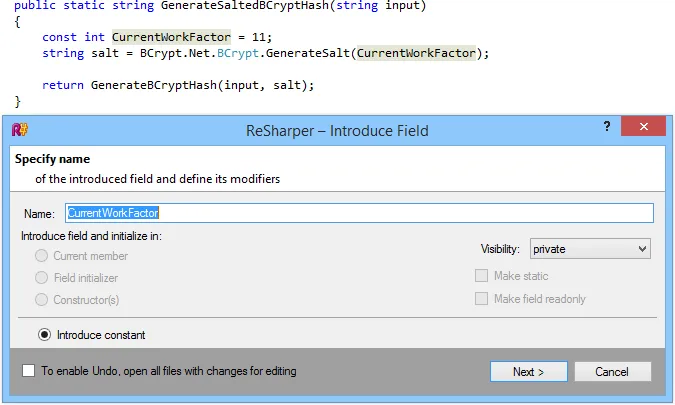Select the Introduce constant radio button

[44, 335]
